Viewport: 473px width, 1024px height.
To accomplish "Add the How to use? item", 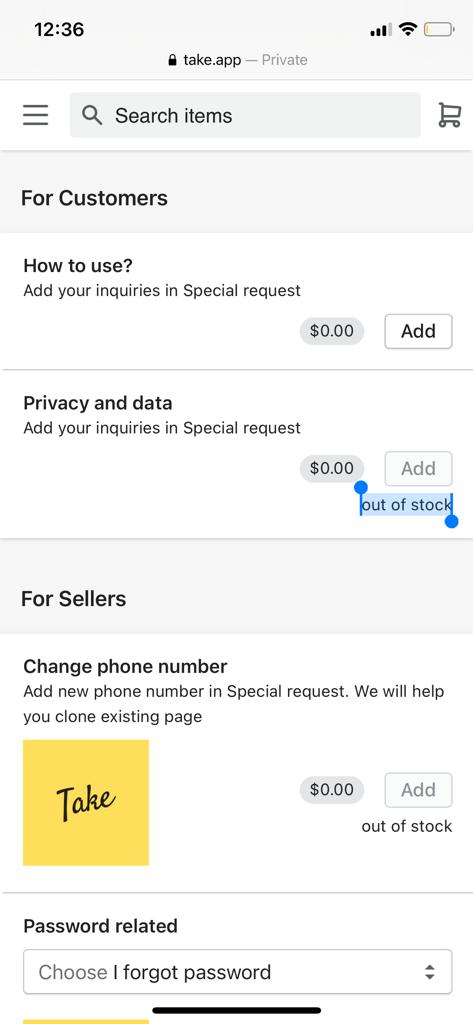I will click(x=418, y=331).
